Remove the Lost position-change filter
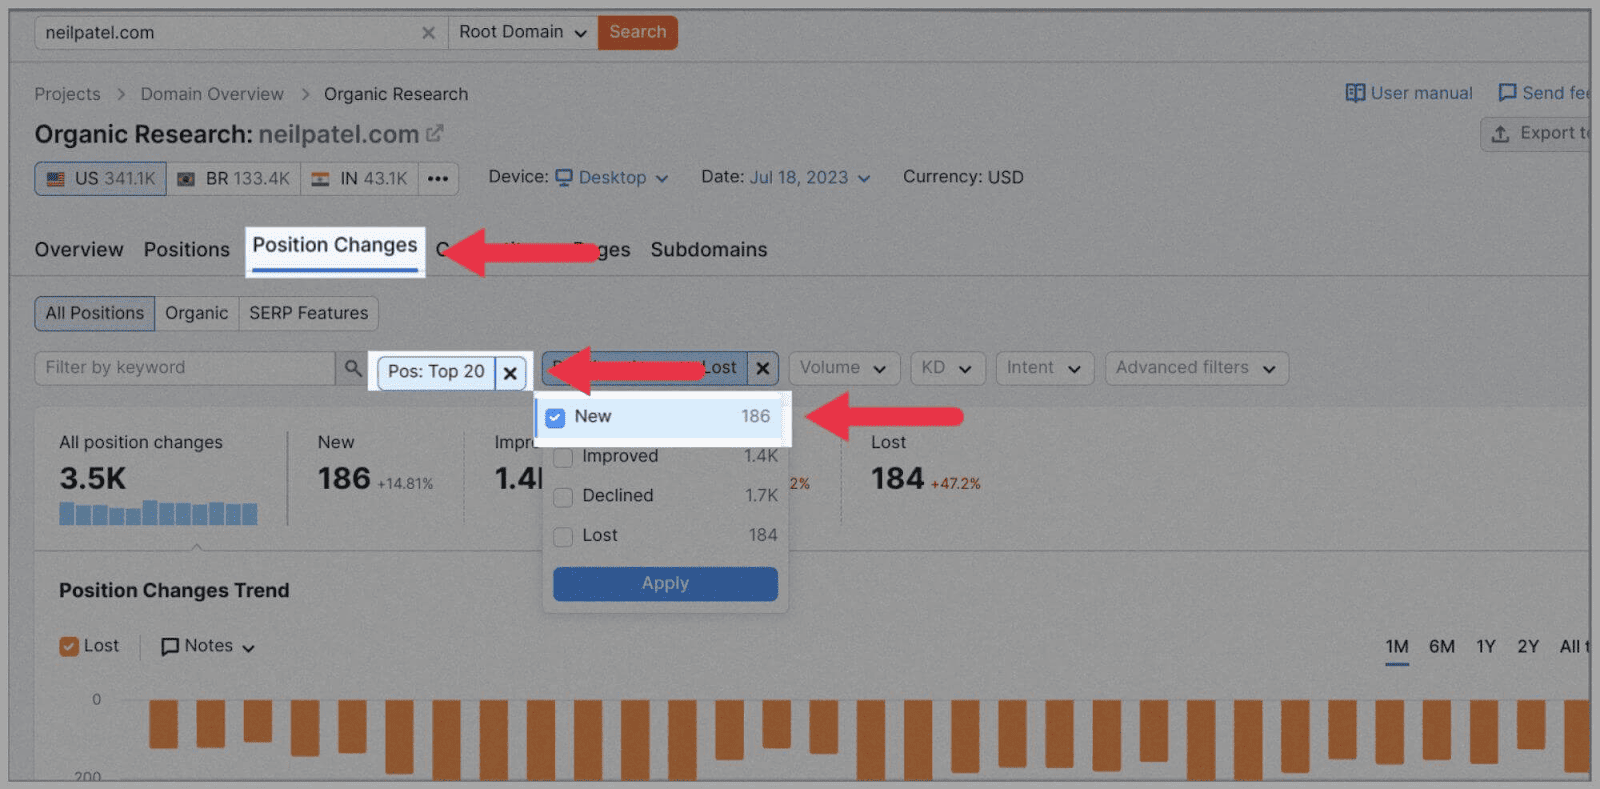 click(x=762, y=368)
